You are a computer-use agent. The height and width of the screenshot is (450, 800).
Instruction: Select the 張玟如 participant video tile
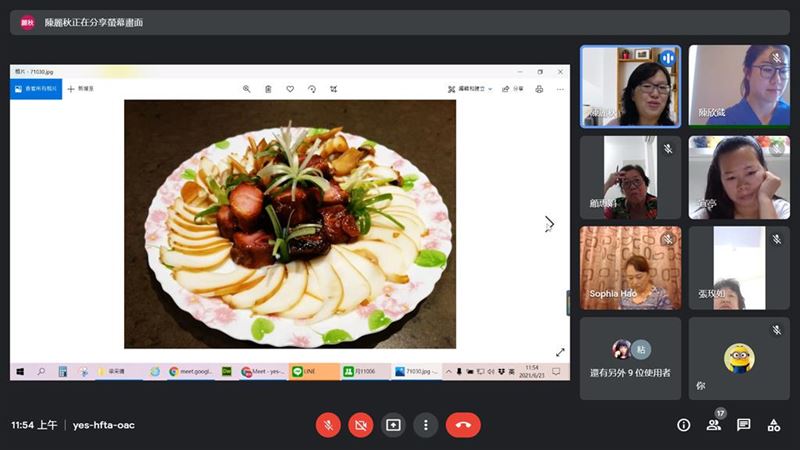(739, 268)
